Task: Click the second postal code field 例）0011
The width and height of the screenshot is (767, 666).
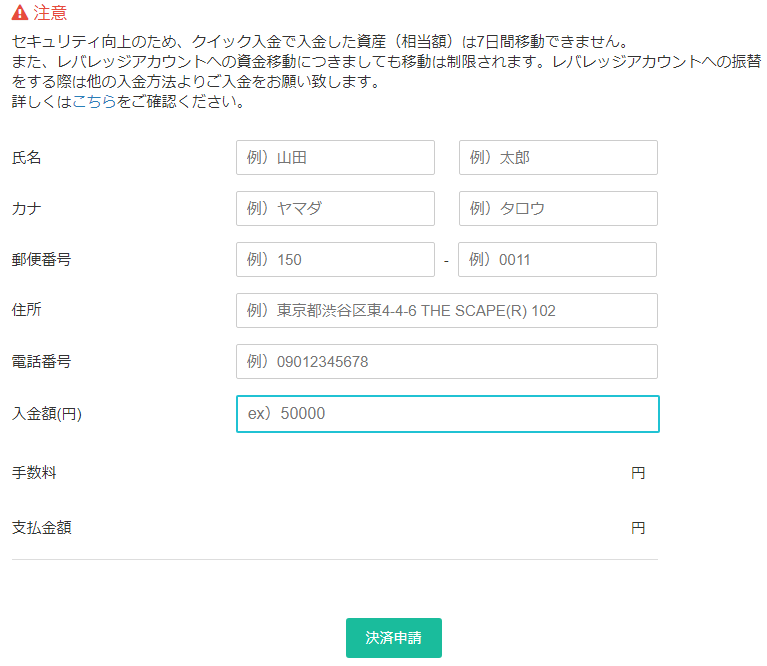Action: [557, 260]
